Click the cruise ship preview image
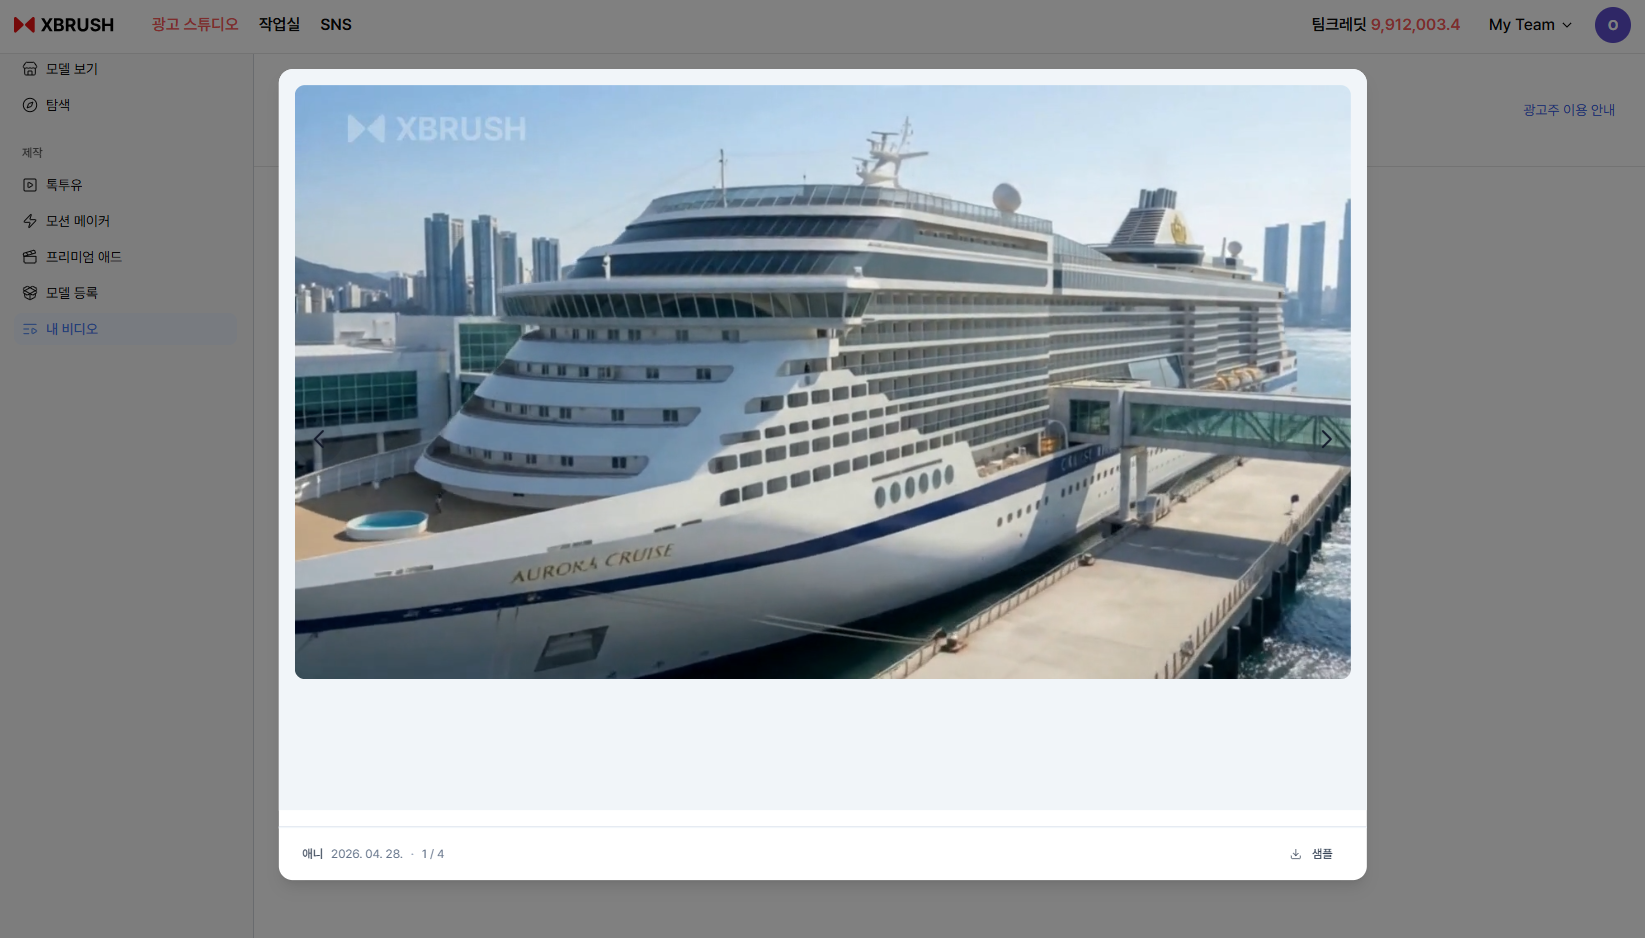The image size is (1645, 938). [822, 382]
